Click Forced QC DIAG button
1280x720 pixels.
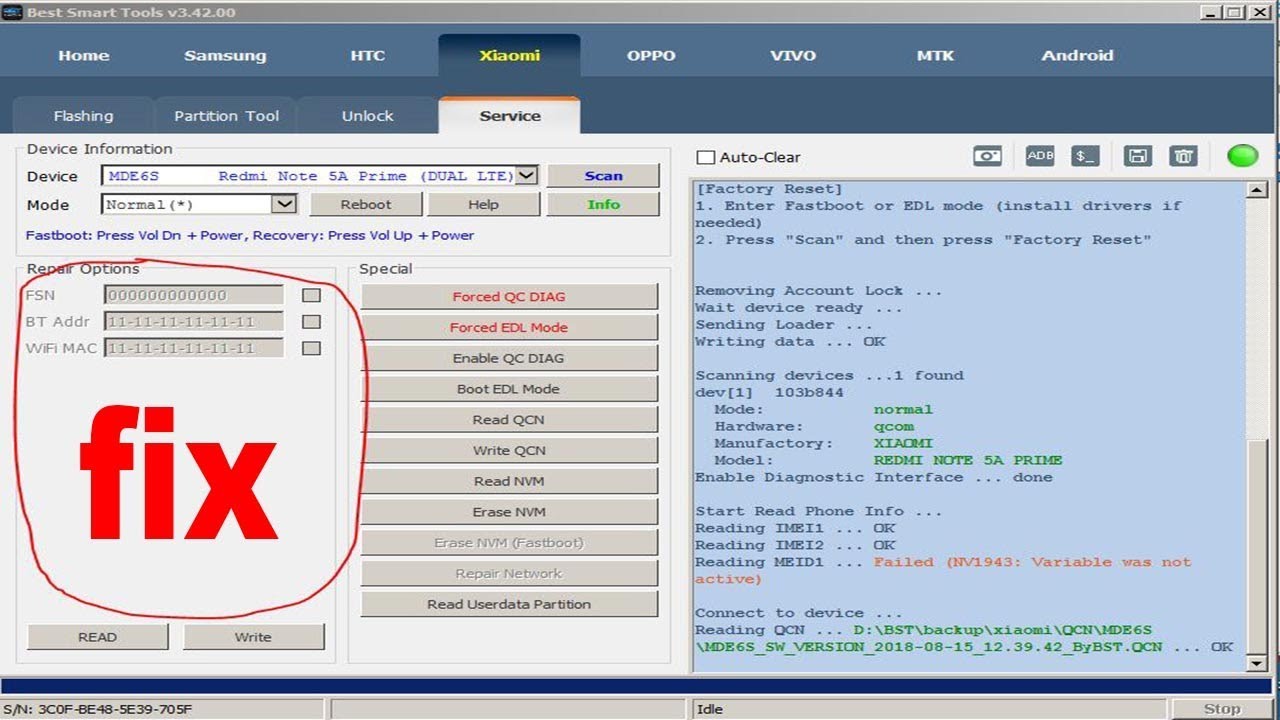tap(509, 296)
